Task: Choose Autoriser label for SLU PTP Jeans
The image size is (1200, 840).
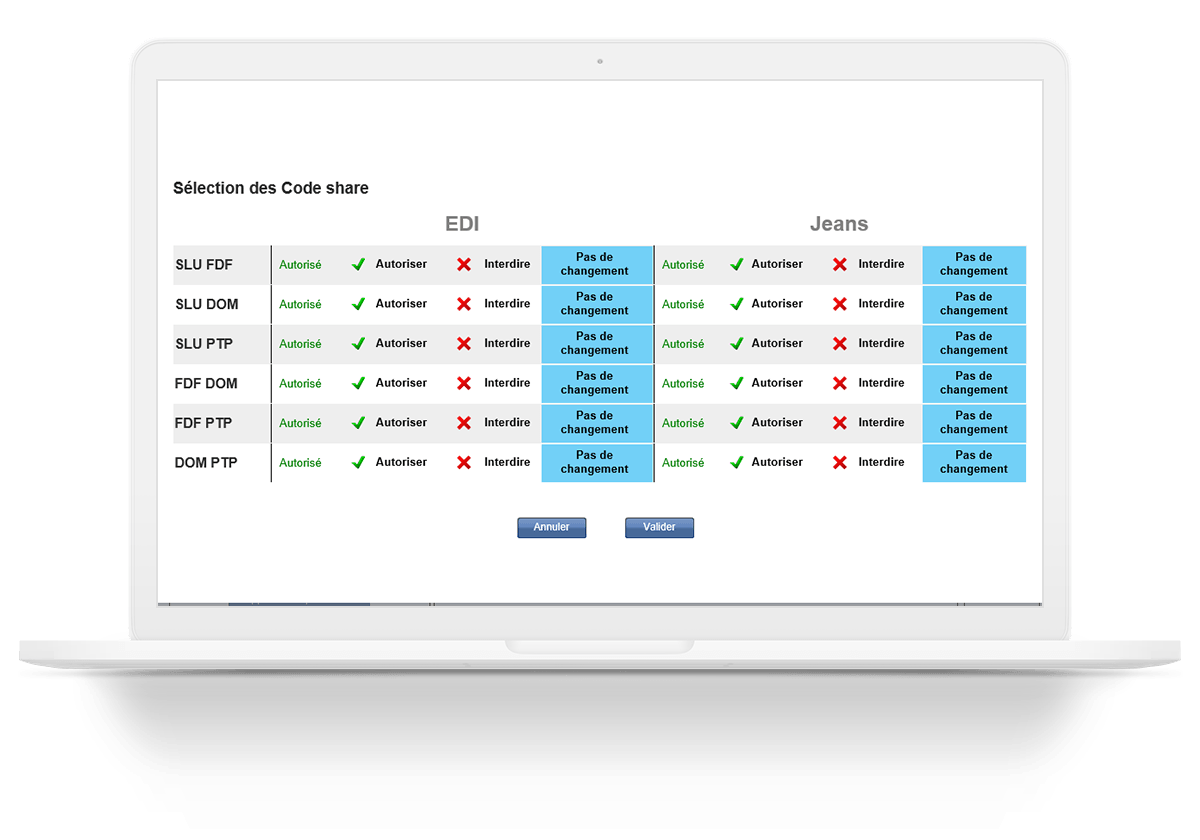Action: click(x=777, y=343)
